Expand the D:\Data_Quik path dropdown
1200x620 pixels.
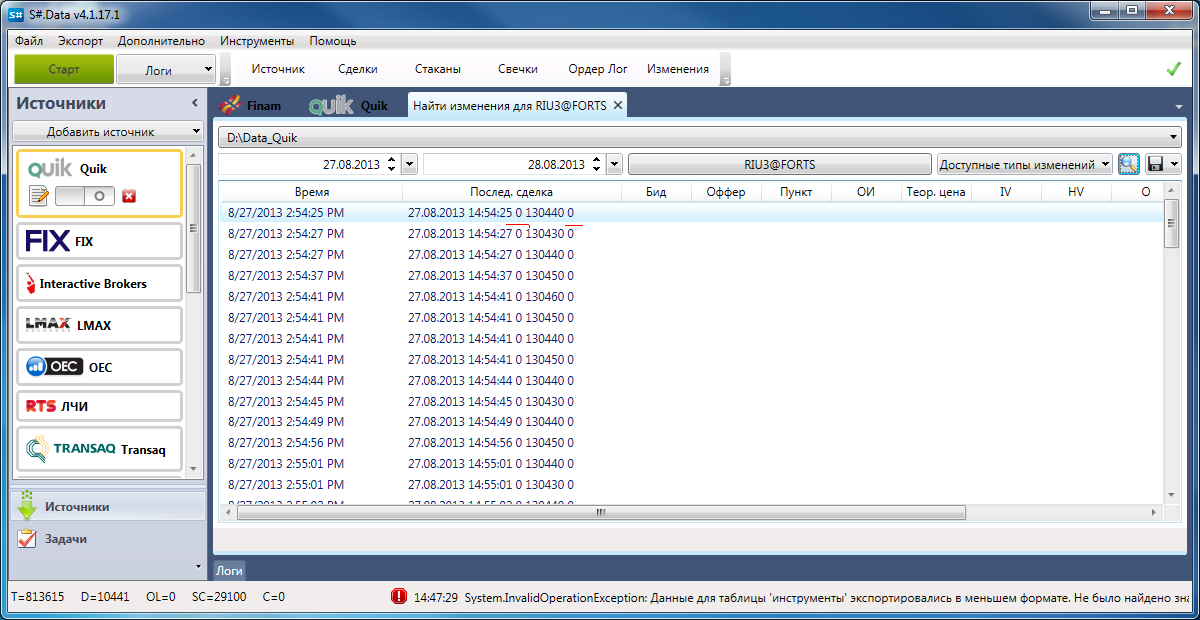click(1174, 138)
